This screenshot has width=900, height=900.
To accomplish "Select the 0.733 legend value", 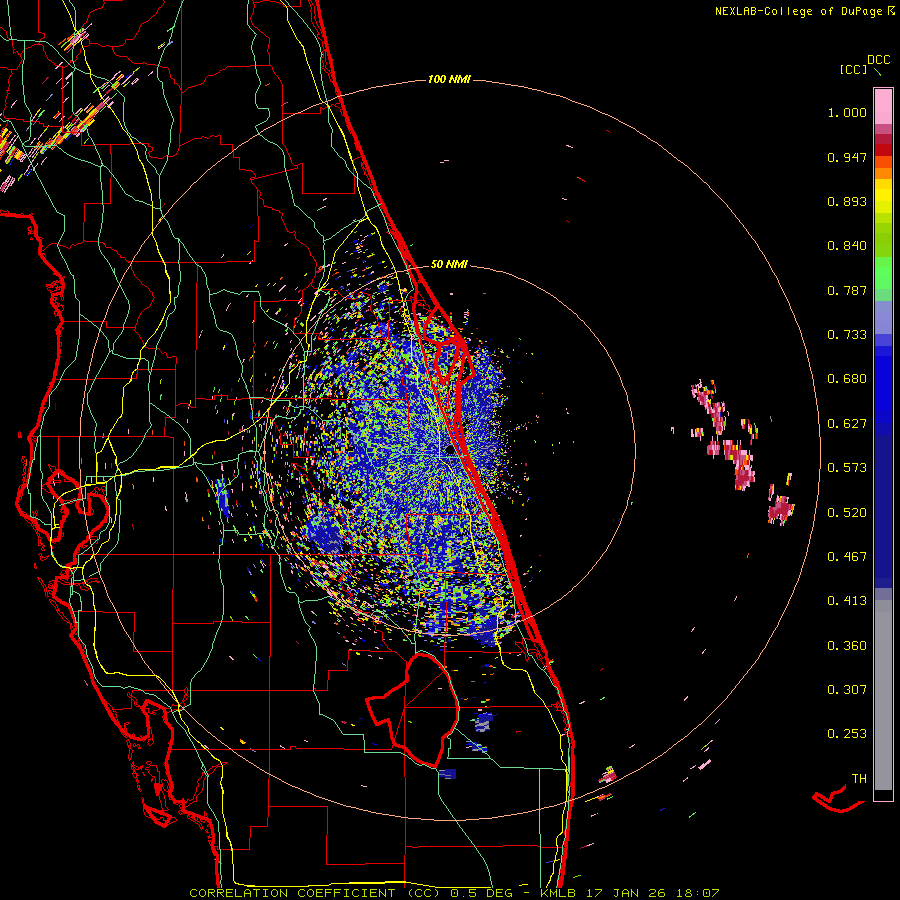I will tap(847, 335).
